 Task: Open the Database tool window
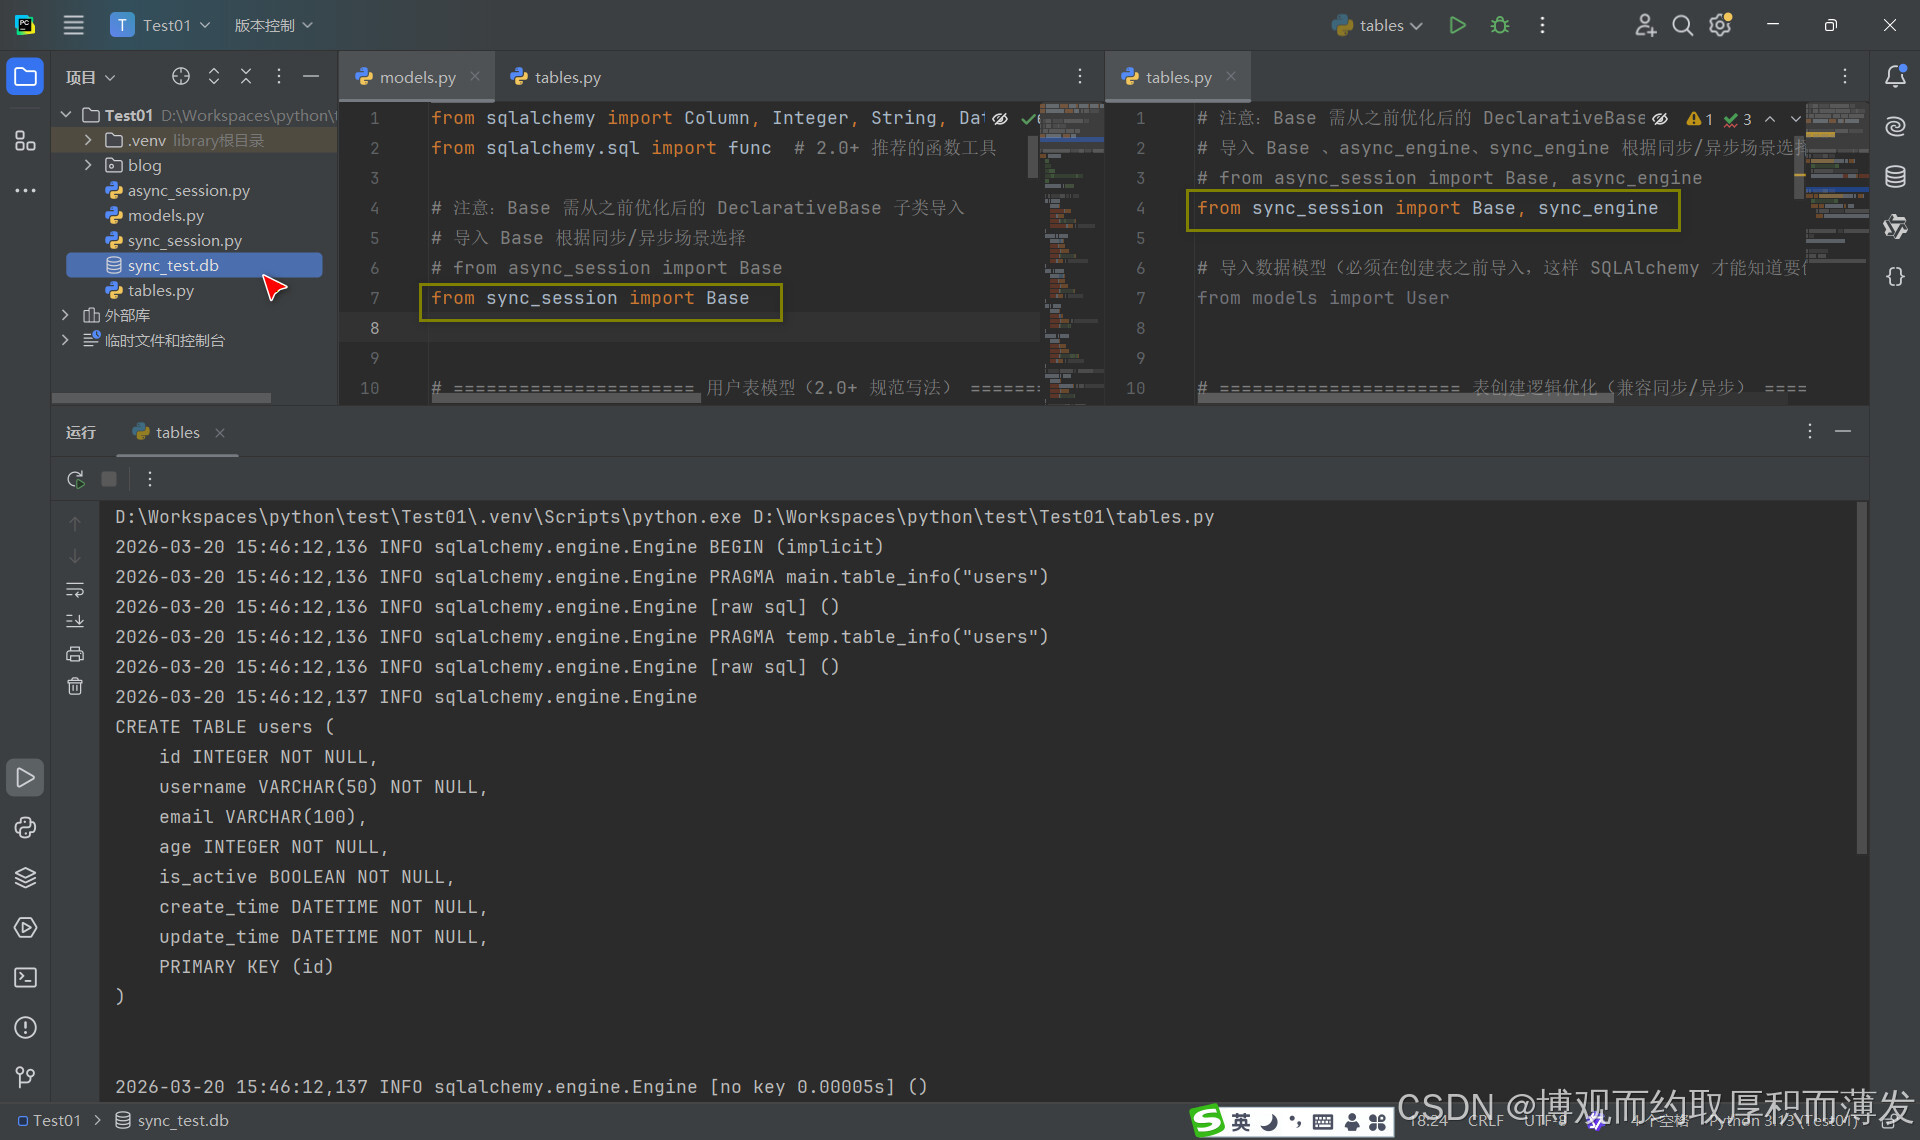pyautogui.click(x=1895, y=177)
